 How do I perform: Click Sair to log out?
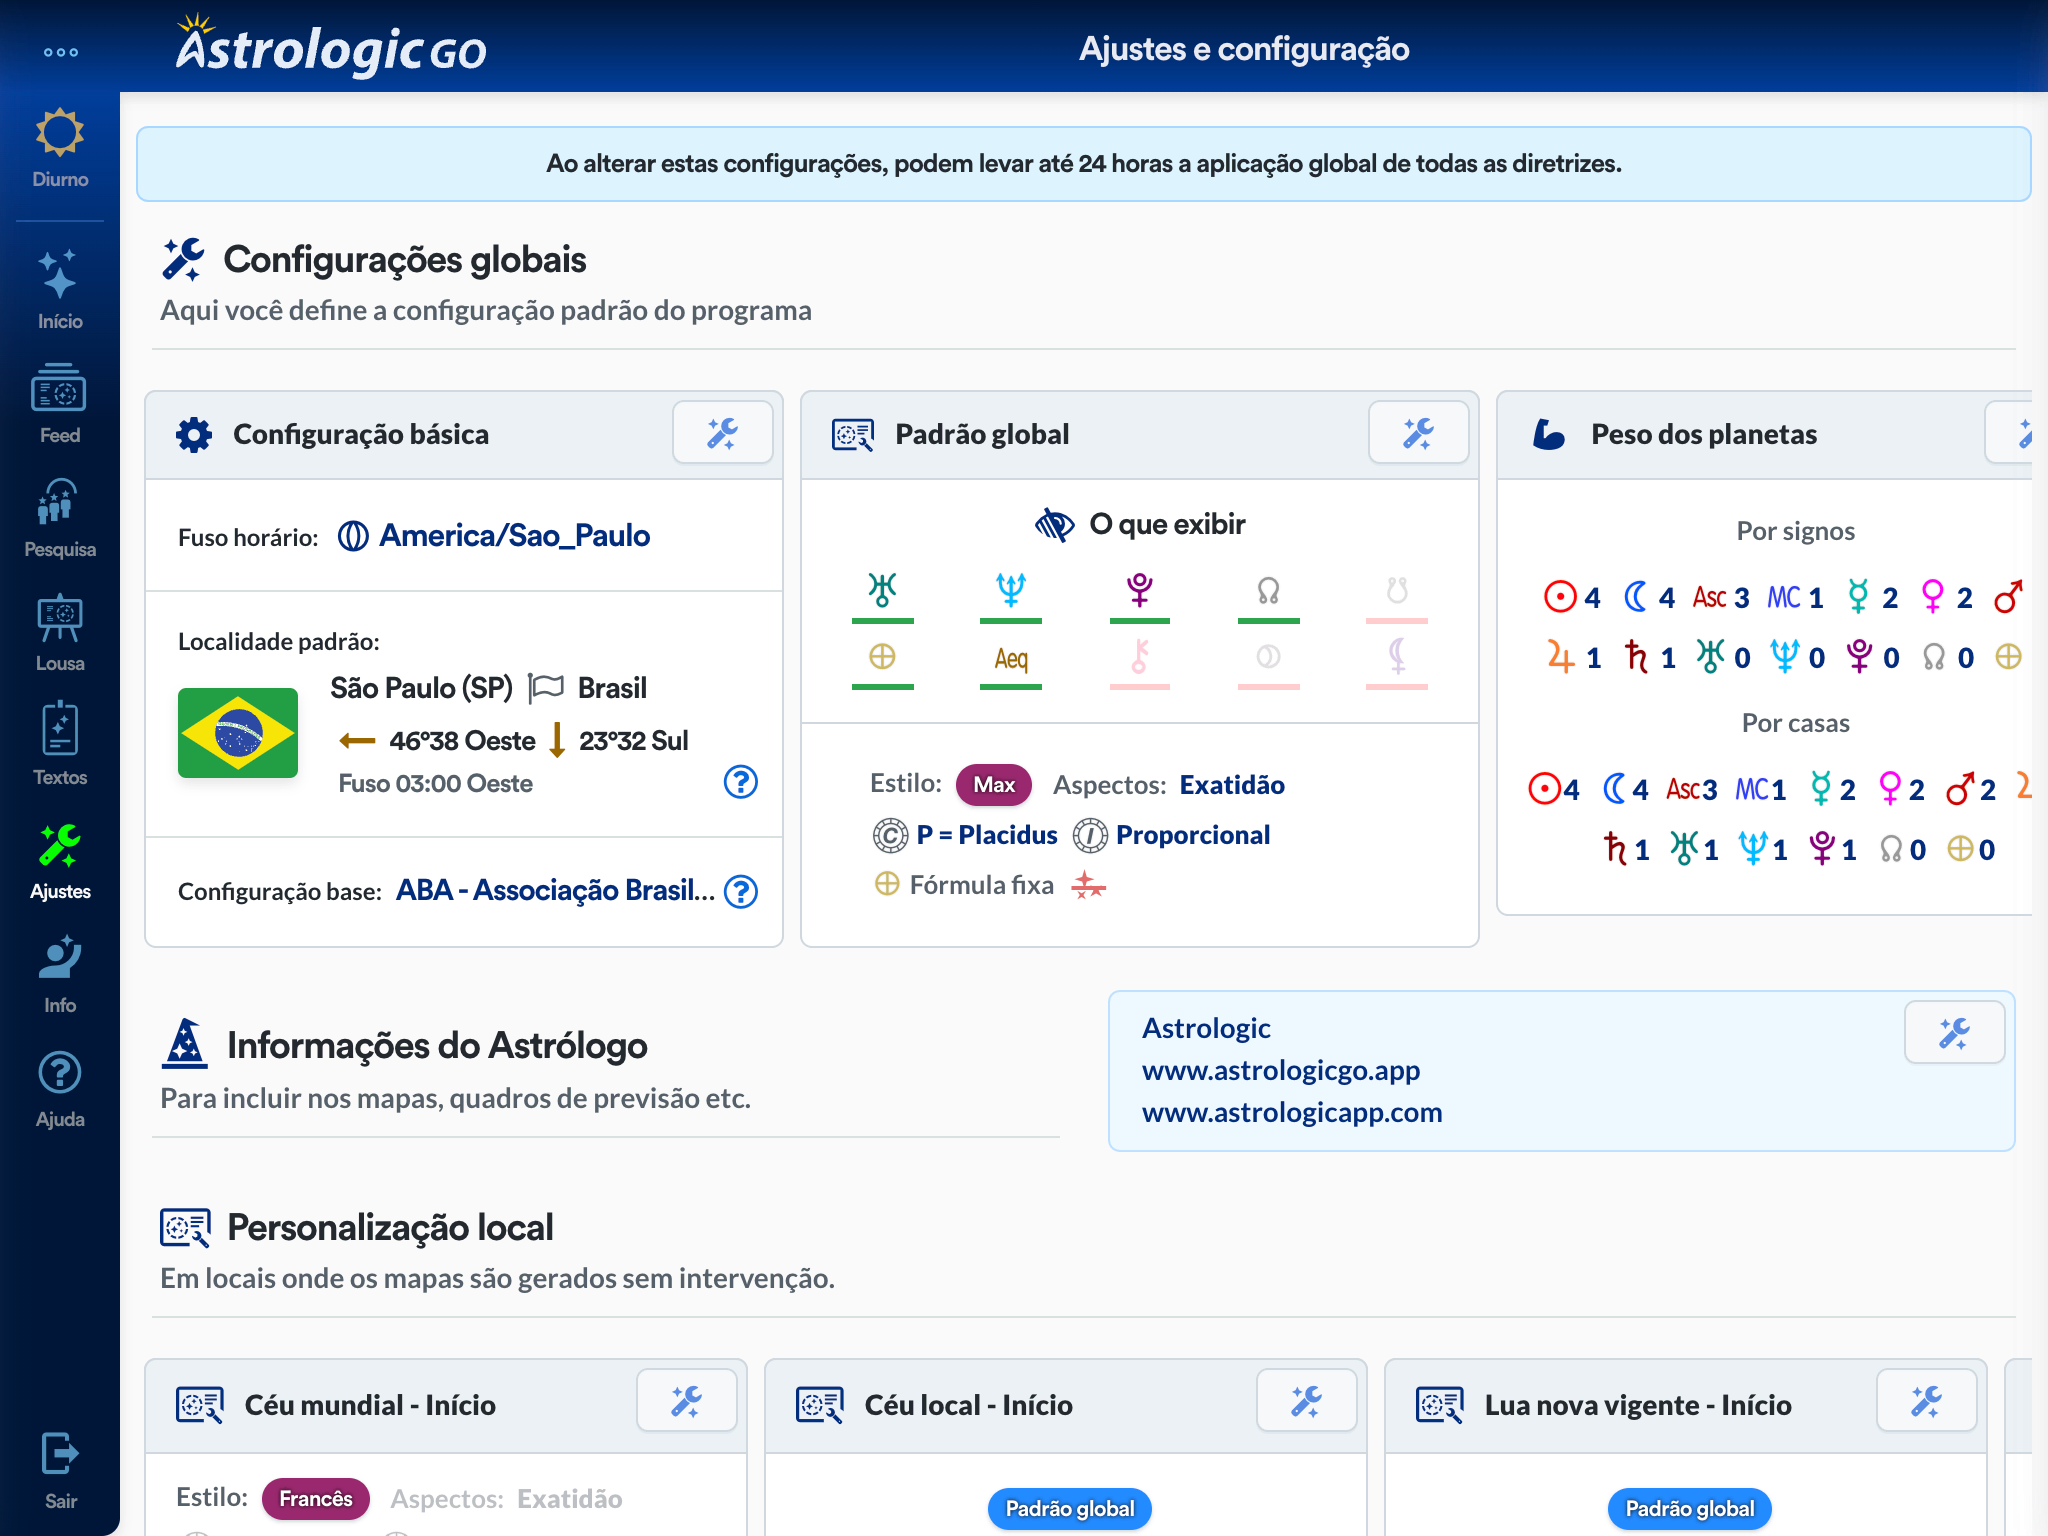click(x=60, y=1470)
